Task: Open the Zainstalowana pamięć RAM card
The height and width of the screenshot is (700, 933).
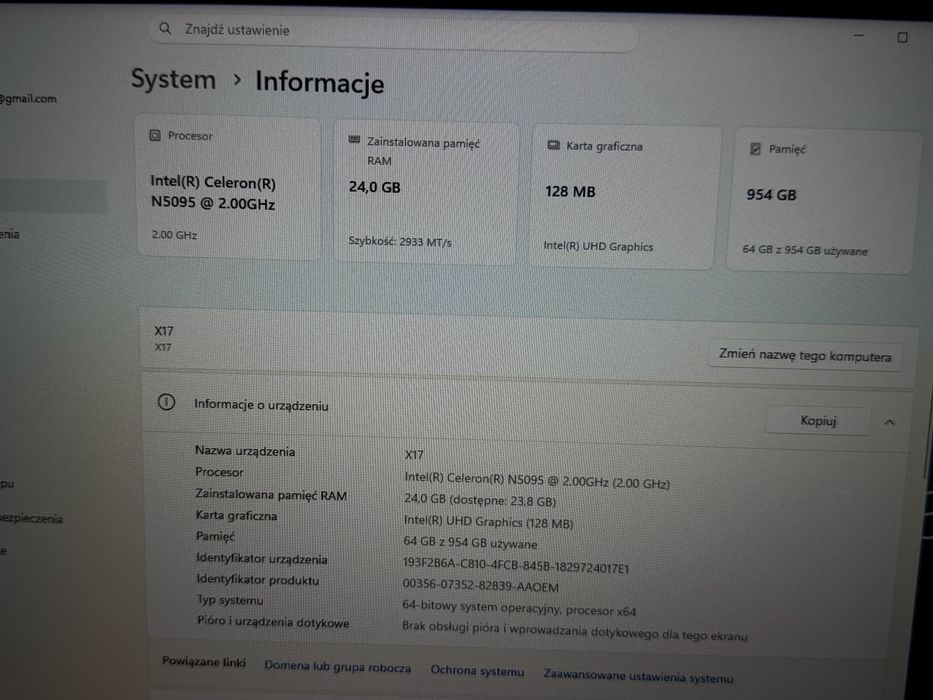Action: click(x=425, y=192)
